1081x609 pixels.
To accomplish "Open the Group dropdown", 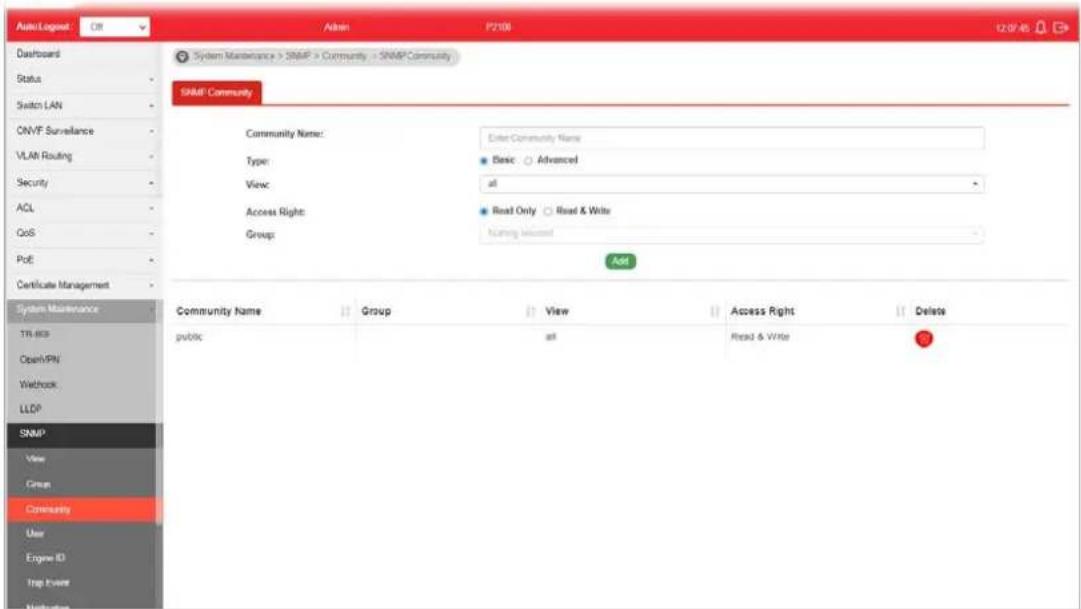I will click(x=731, y=234).
